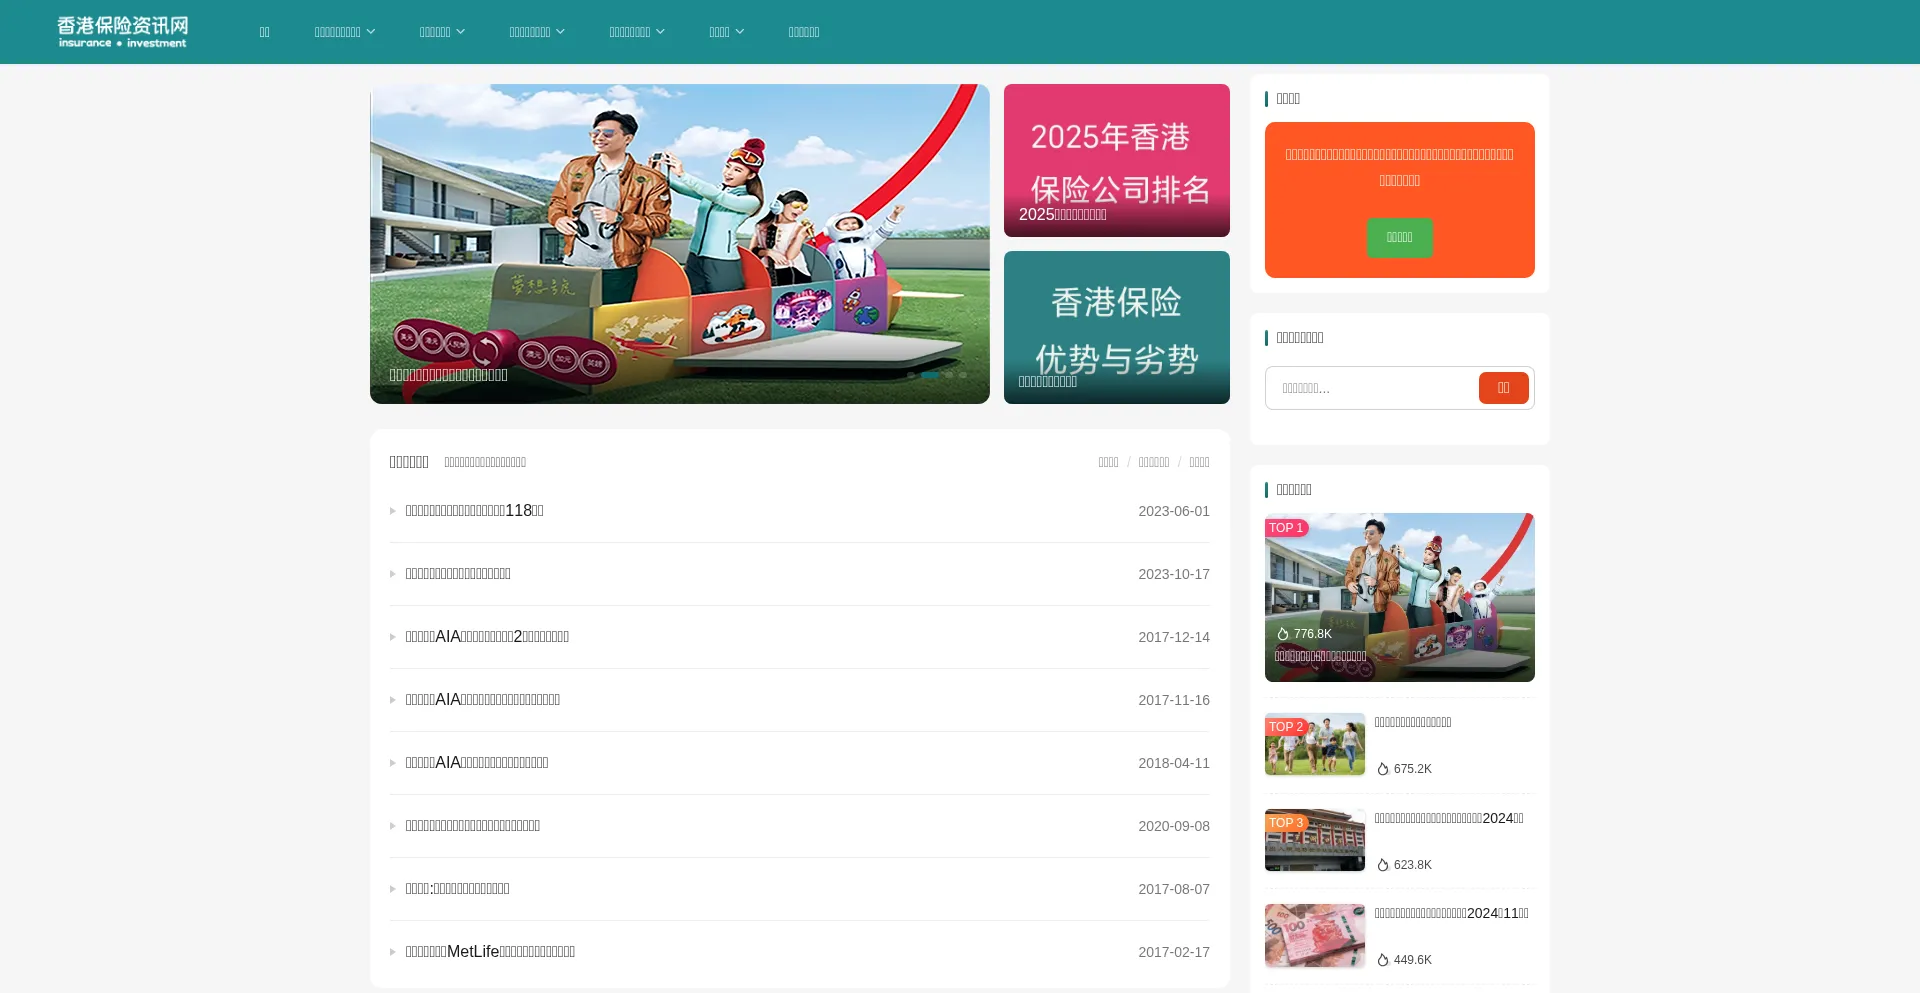Click the insurance investment site logo

tap(122, 32)
